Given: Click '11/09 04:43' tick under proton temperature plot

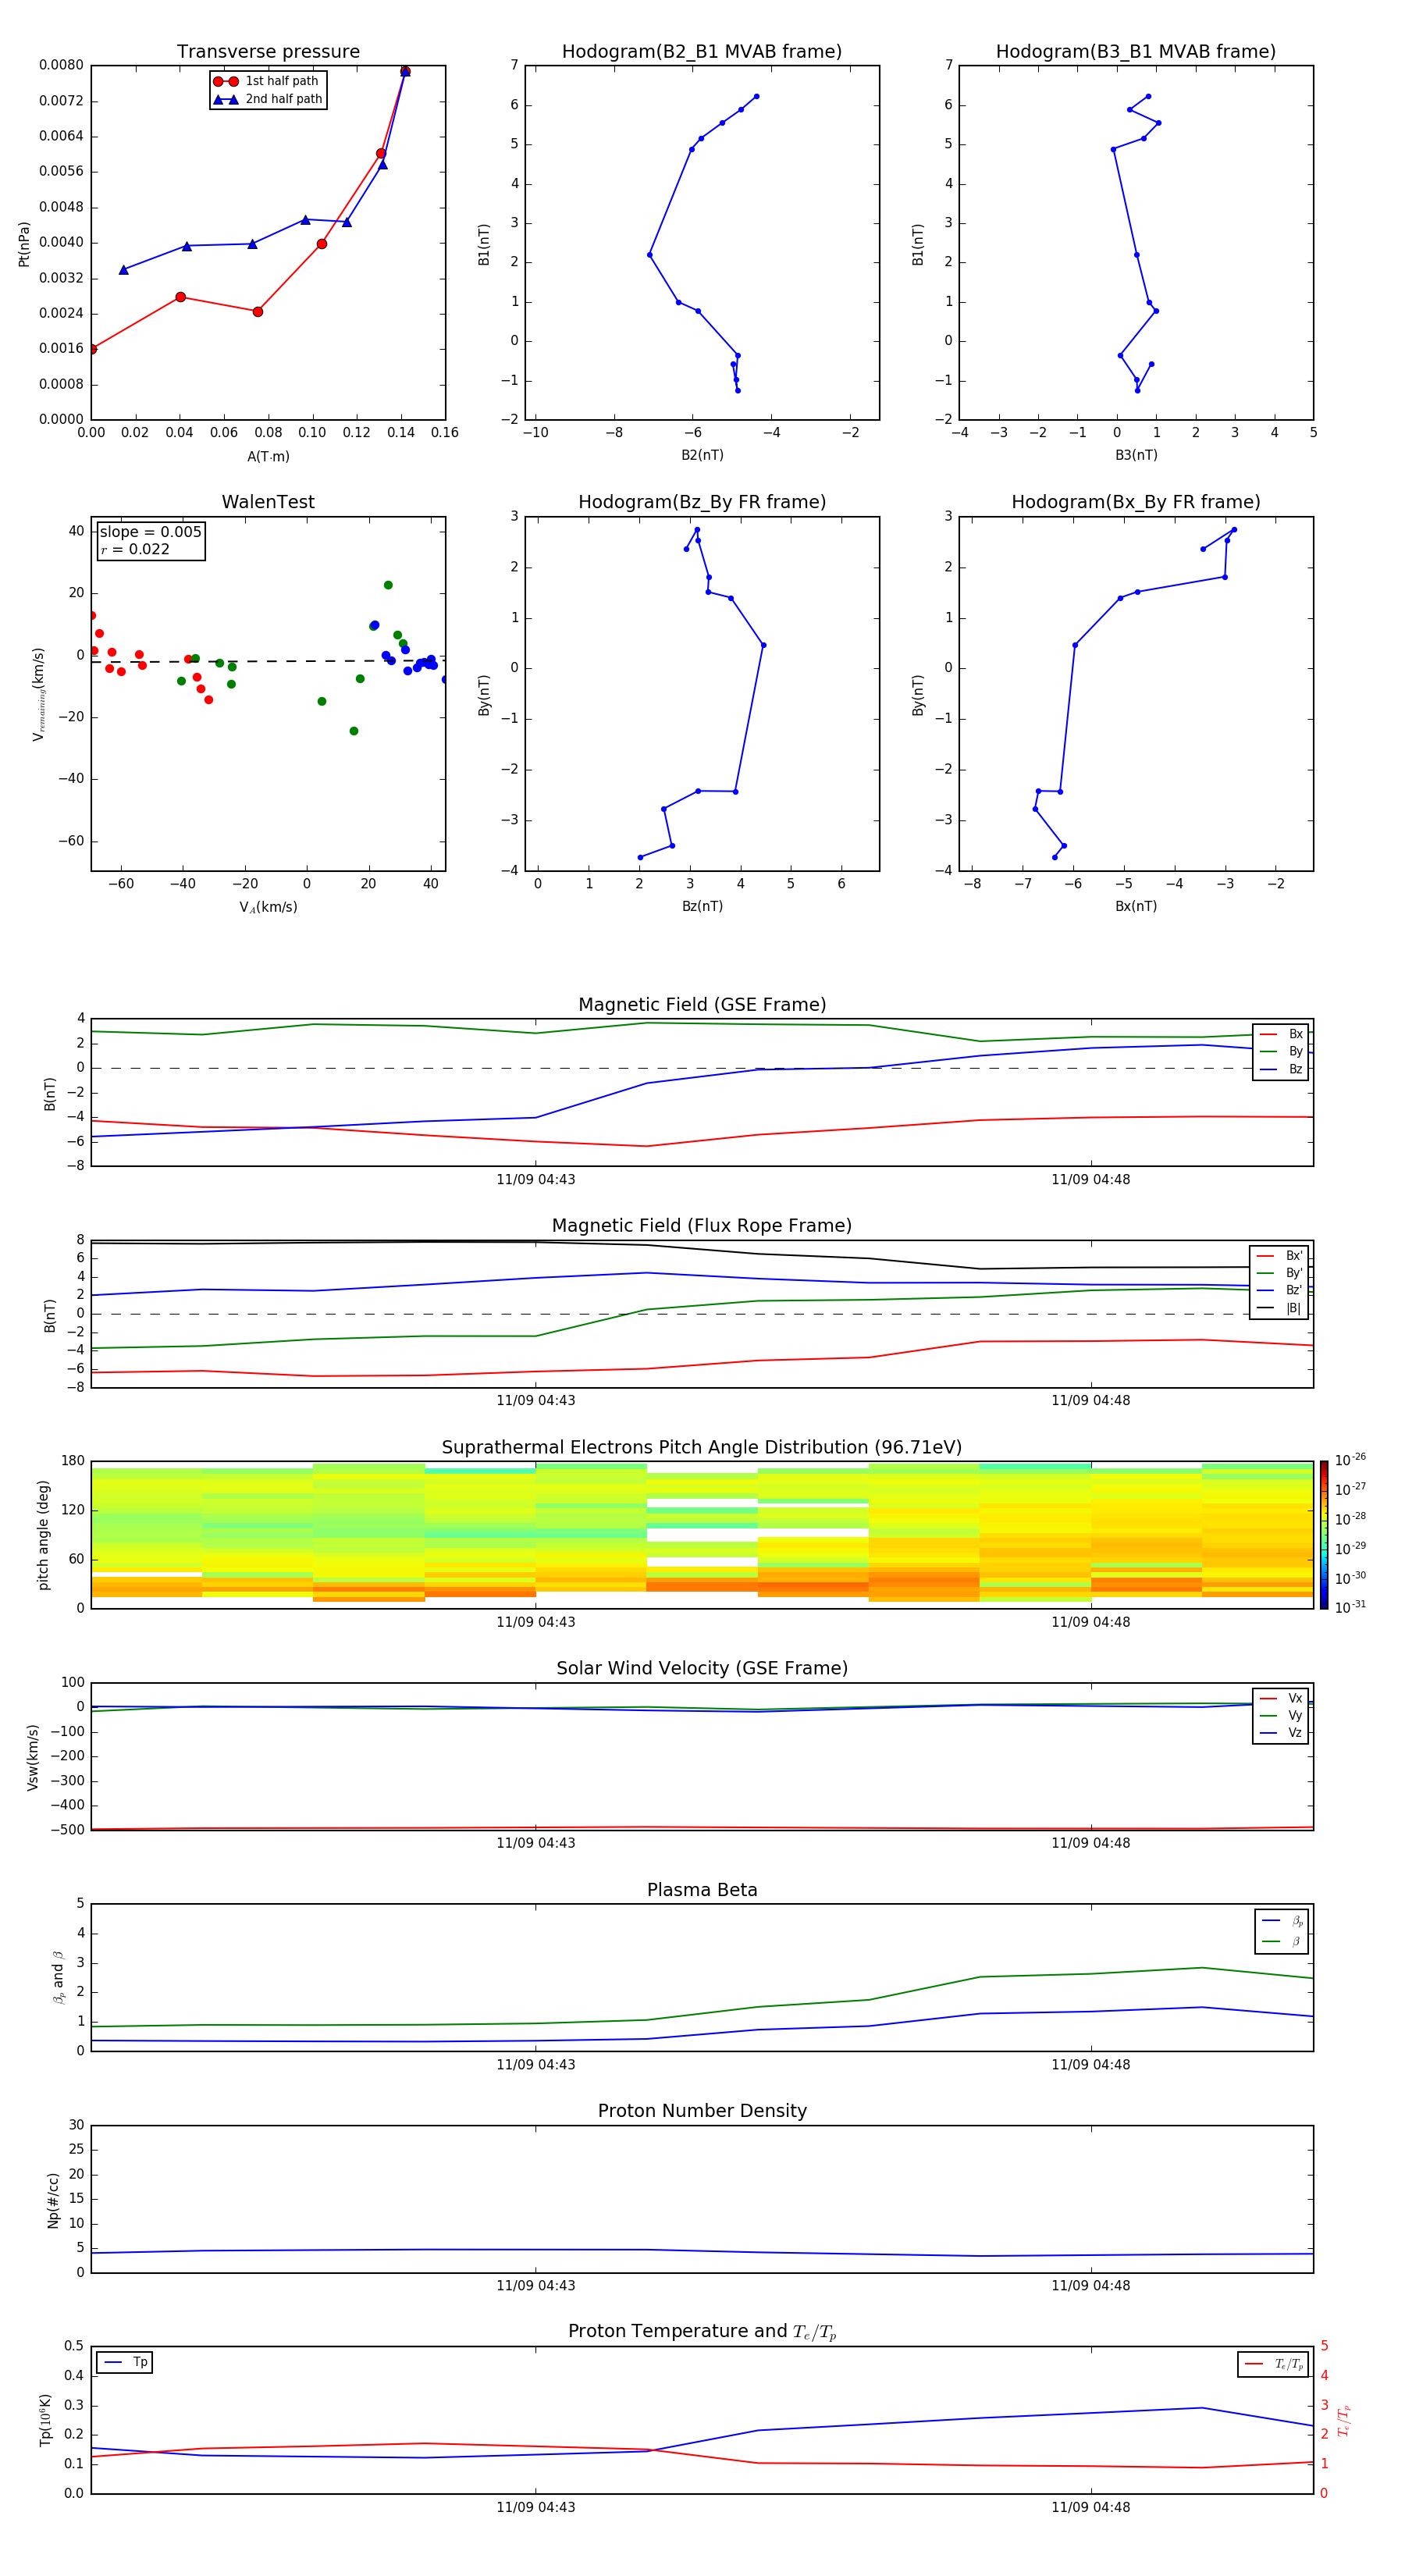Looking at the screenshot, I should pos(536,2507).
